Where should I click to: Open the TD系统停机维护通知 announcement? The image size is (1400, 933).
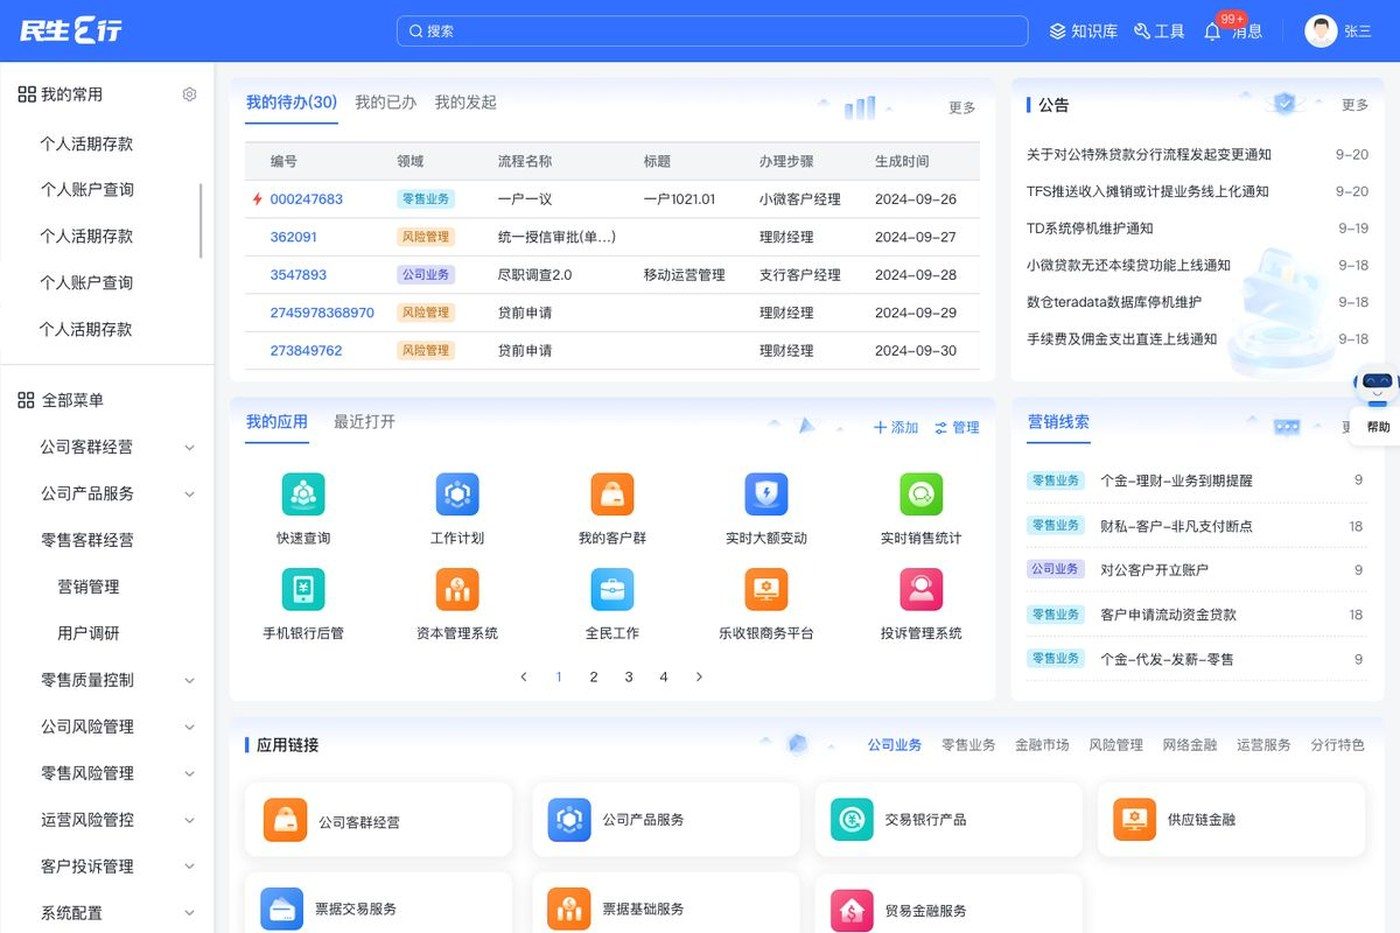pos(1090,228)
